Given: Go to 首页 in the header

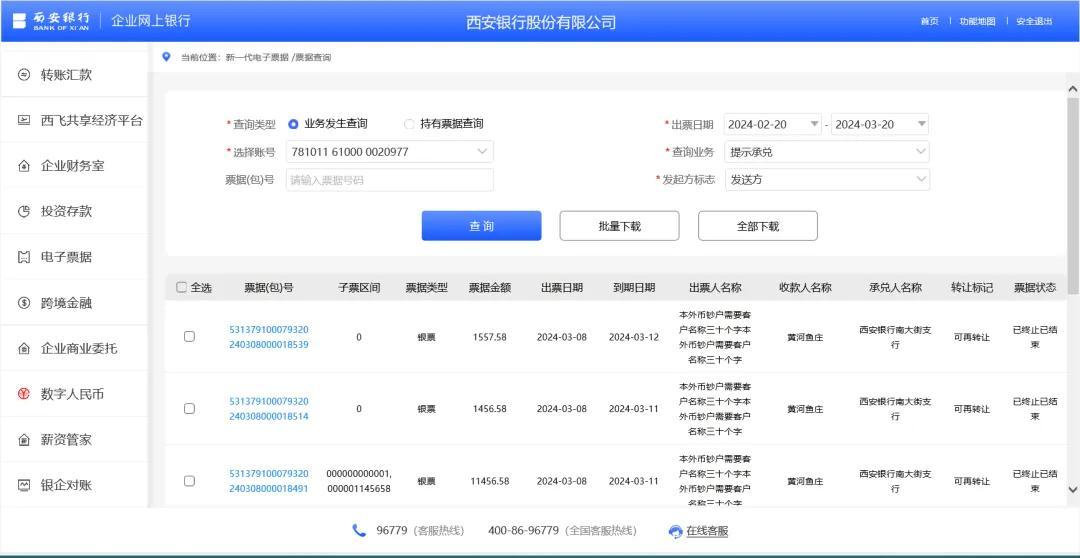Looking at the screenshot, I should [x=929, y=21].
